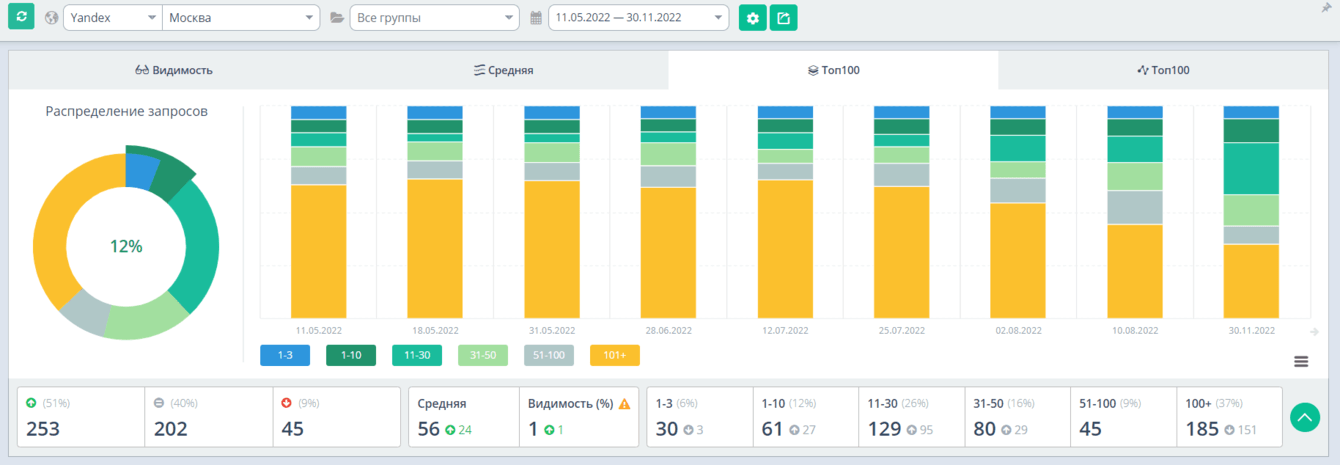The image size is (1340, 465).
Task: Open the chart hamburger menu
Action: click(x=1301, y=361)
